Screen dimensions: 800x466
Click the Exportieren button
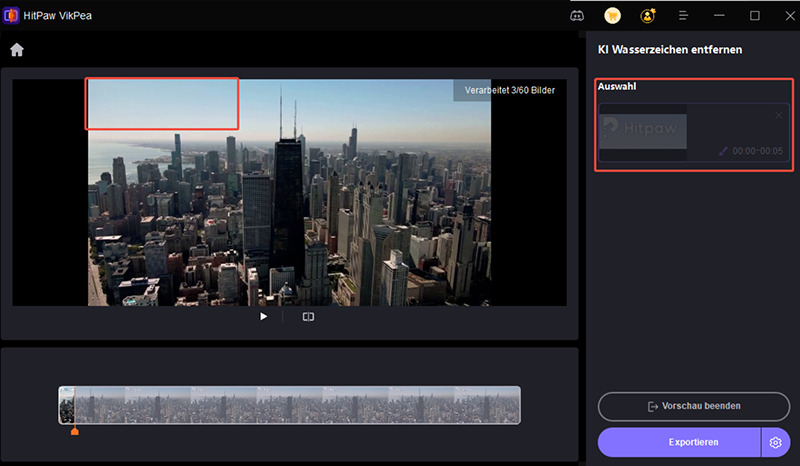(679, 442)
